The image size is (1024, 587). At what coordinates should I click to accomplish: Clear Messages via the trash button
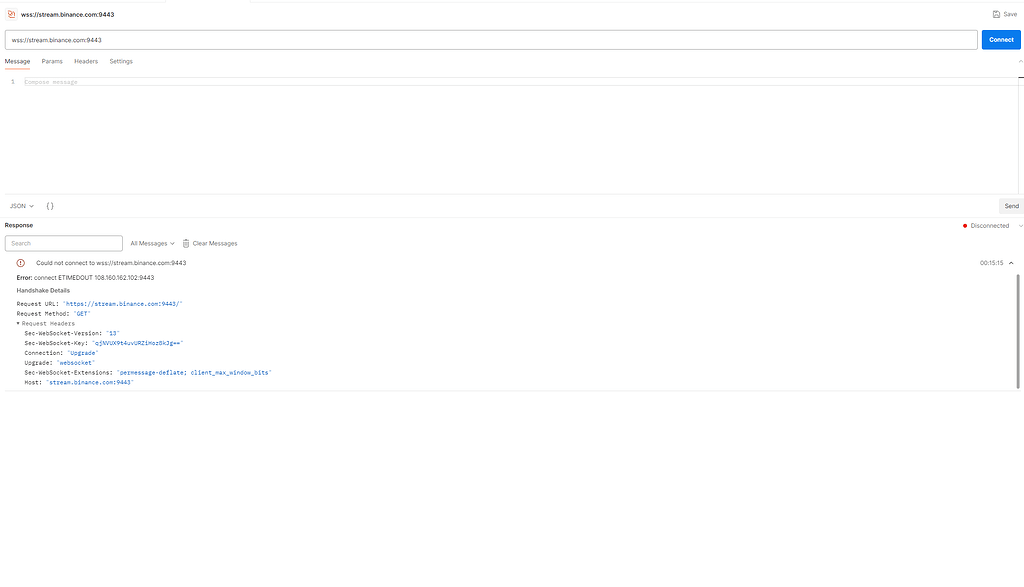tap(210, 244)
